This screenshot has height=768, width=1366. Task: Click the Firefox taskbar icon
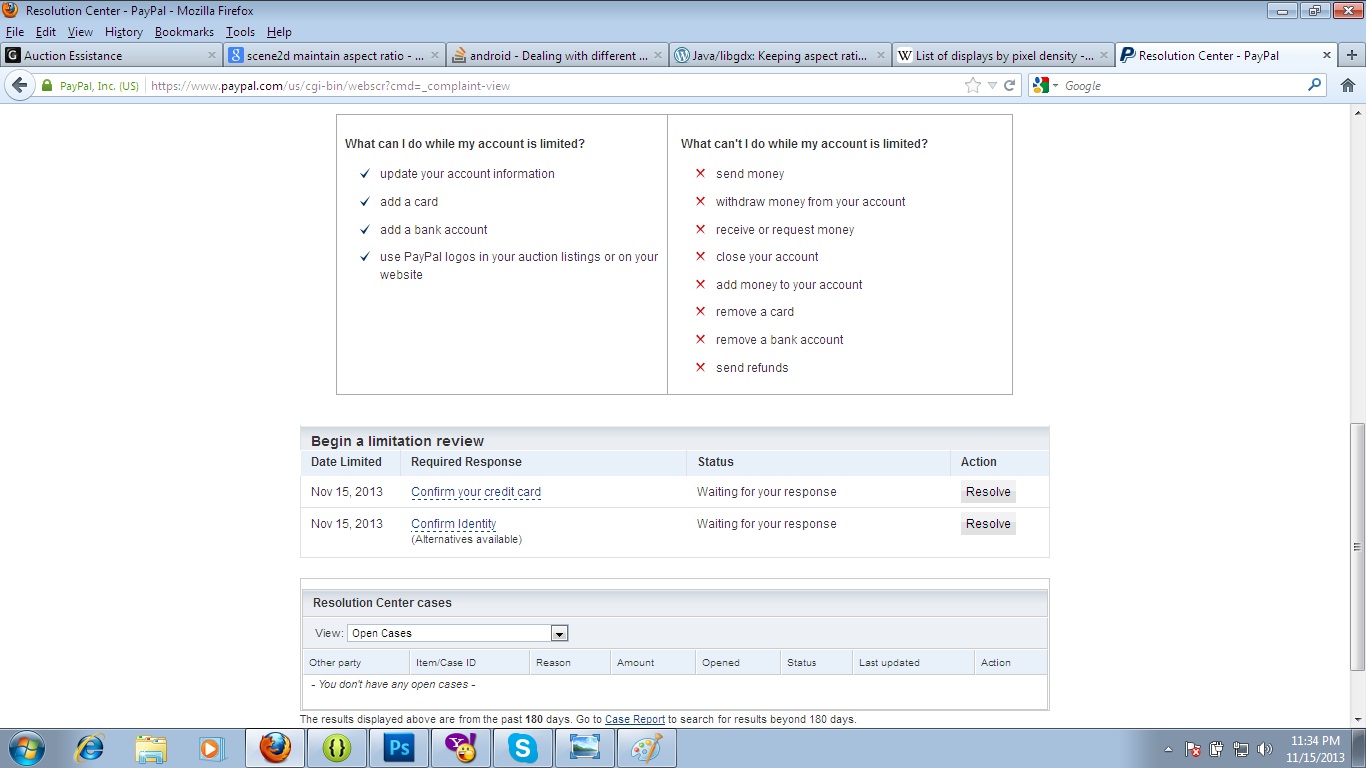click(x=275, y=748)
